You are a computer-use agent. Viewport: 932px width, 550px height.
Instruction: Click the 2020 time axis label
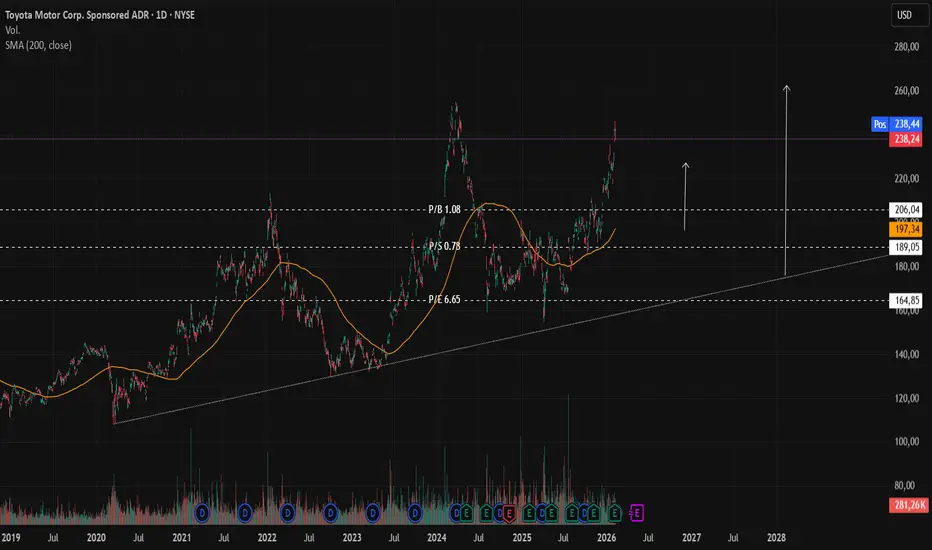(x=96, y=538)
